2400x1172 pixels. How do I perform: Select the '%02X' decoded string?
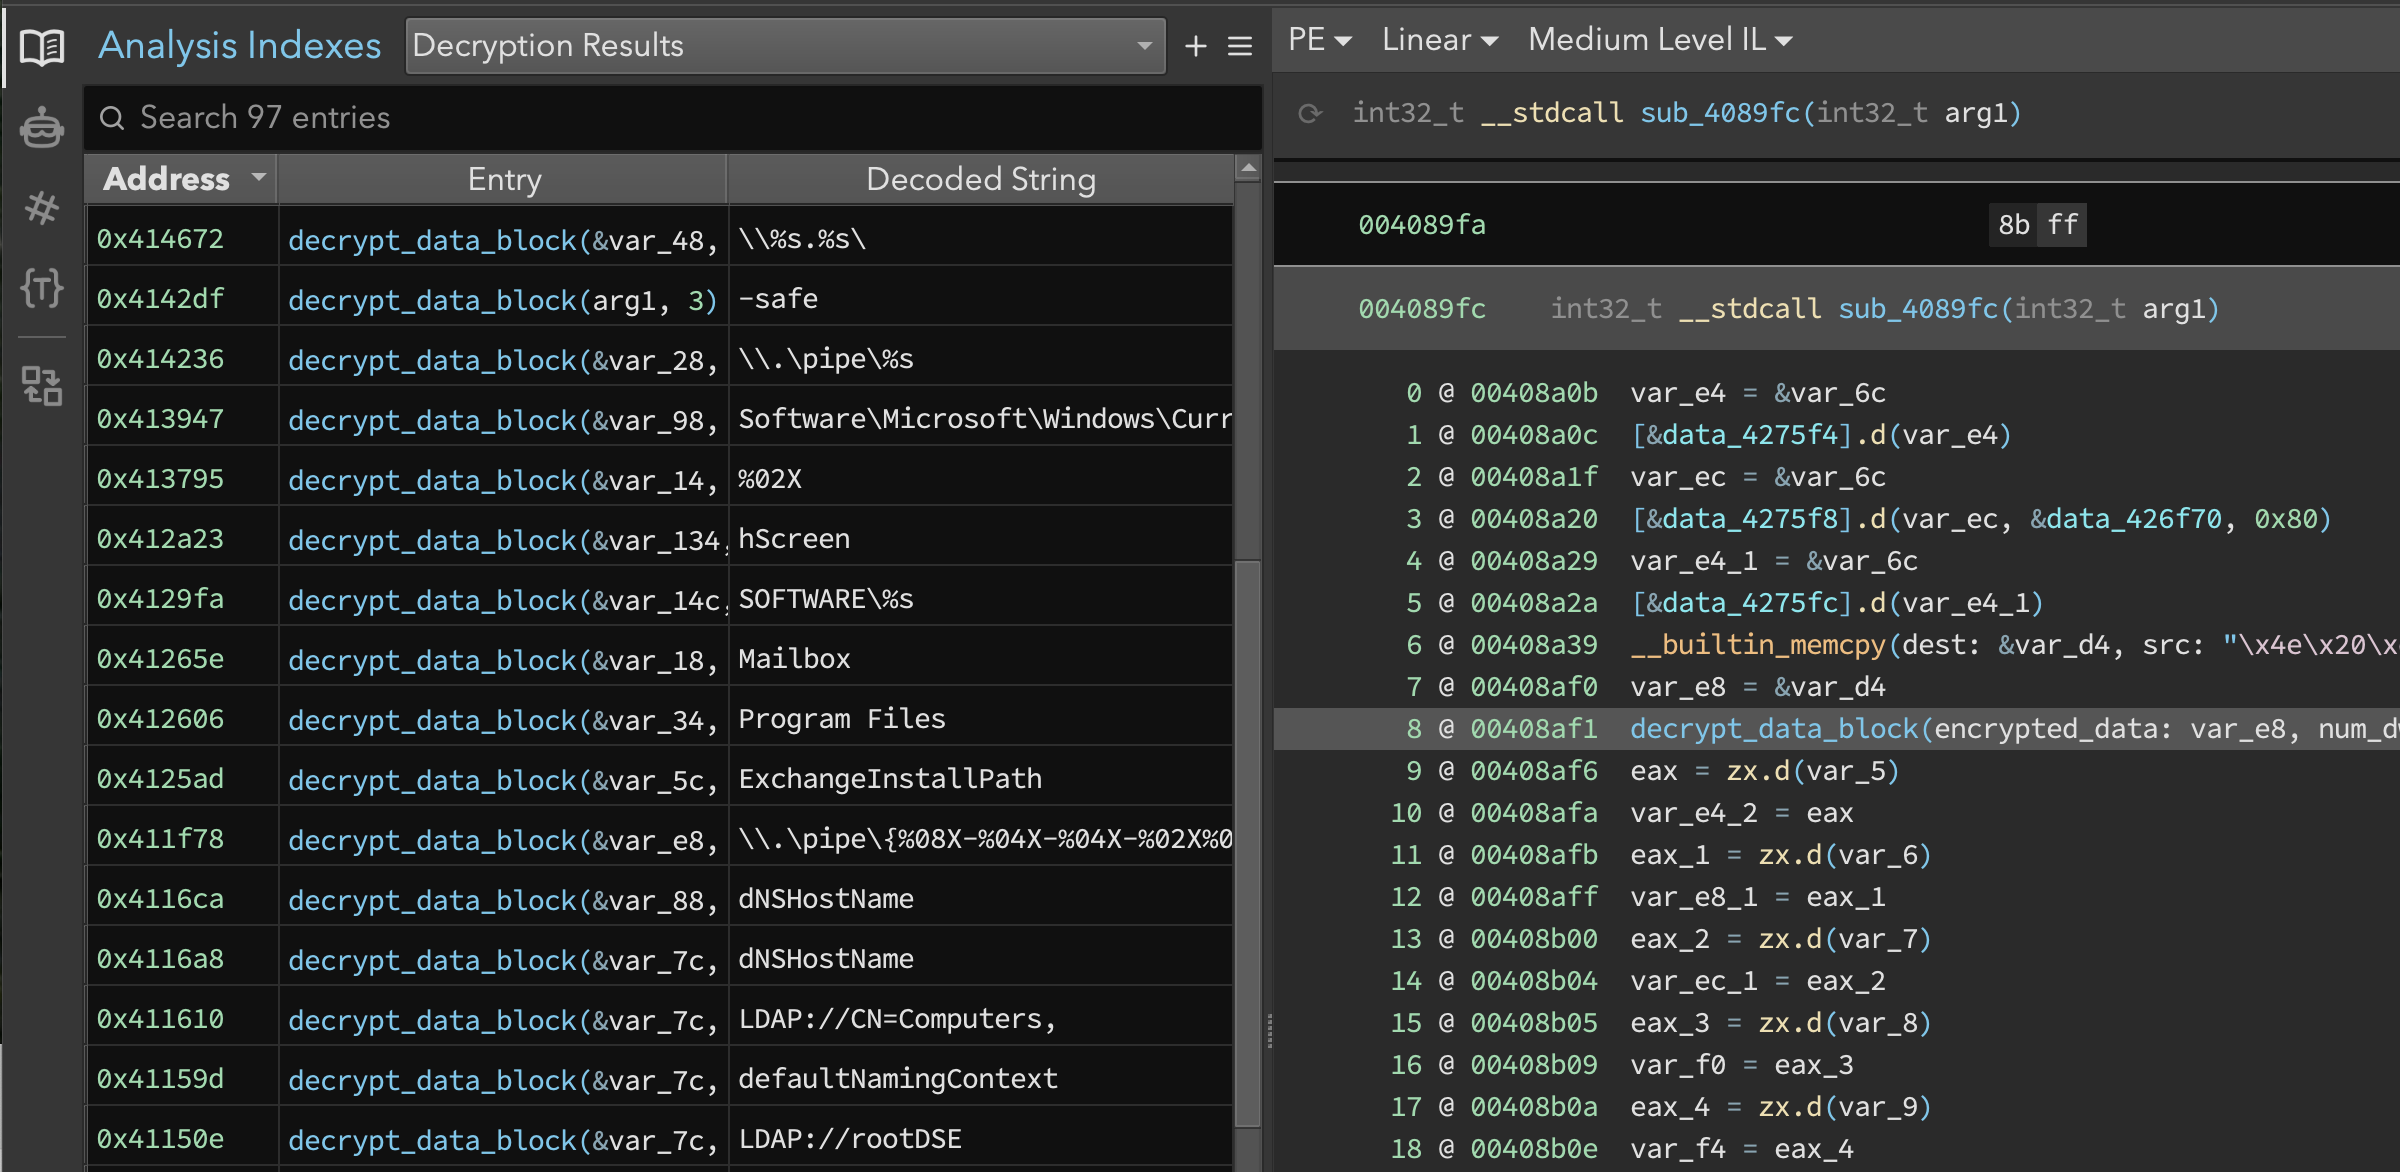point(770,479)
